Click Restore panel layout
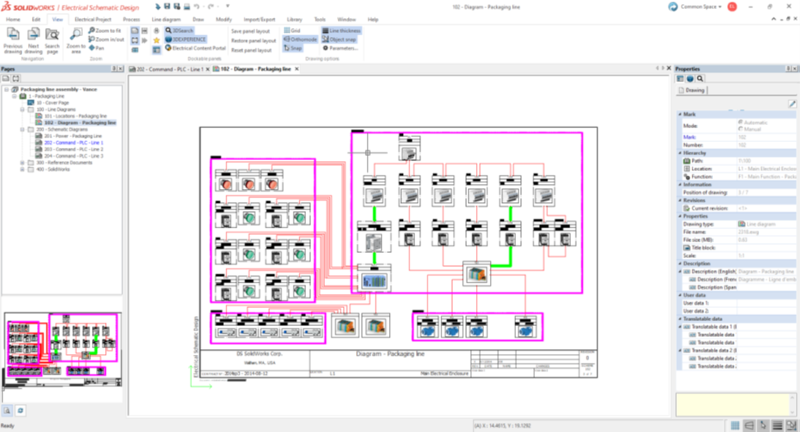 pyautogui.click(x=254, y=40)
